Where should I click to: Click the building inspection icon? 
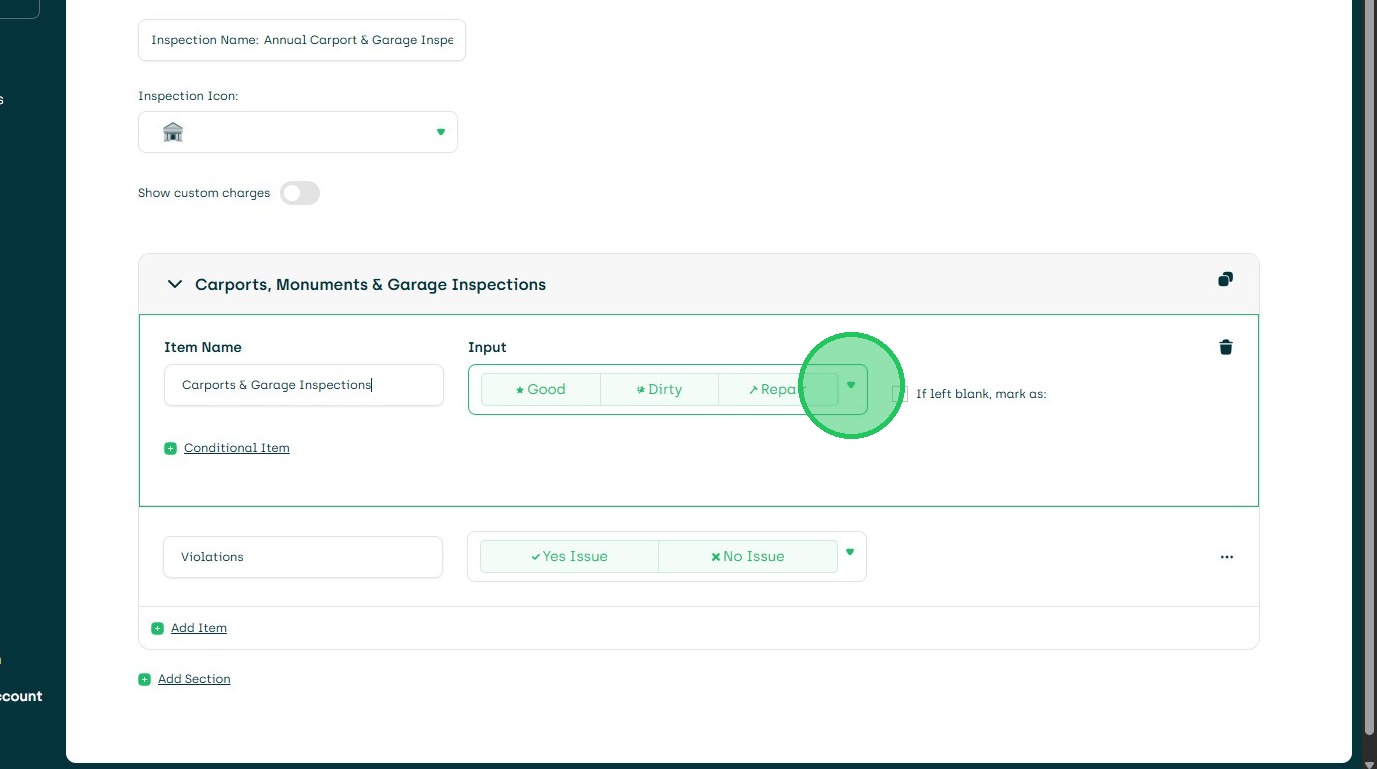[x=173, y=132]
